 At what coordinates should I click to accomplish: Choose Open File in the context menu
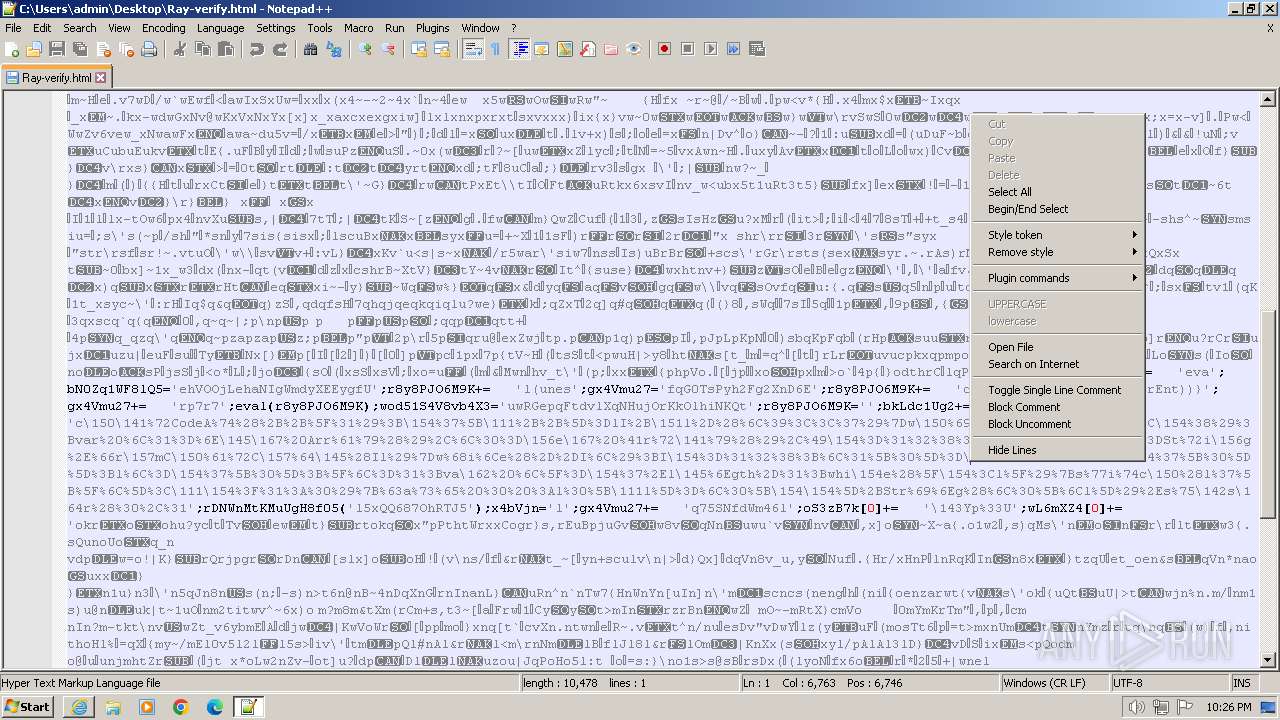click(x=1057, y=347)
